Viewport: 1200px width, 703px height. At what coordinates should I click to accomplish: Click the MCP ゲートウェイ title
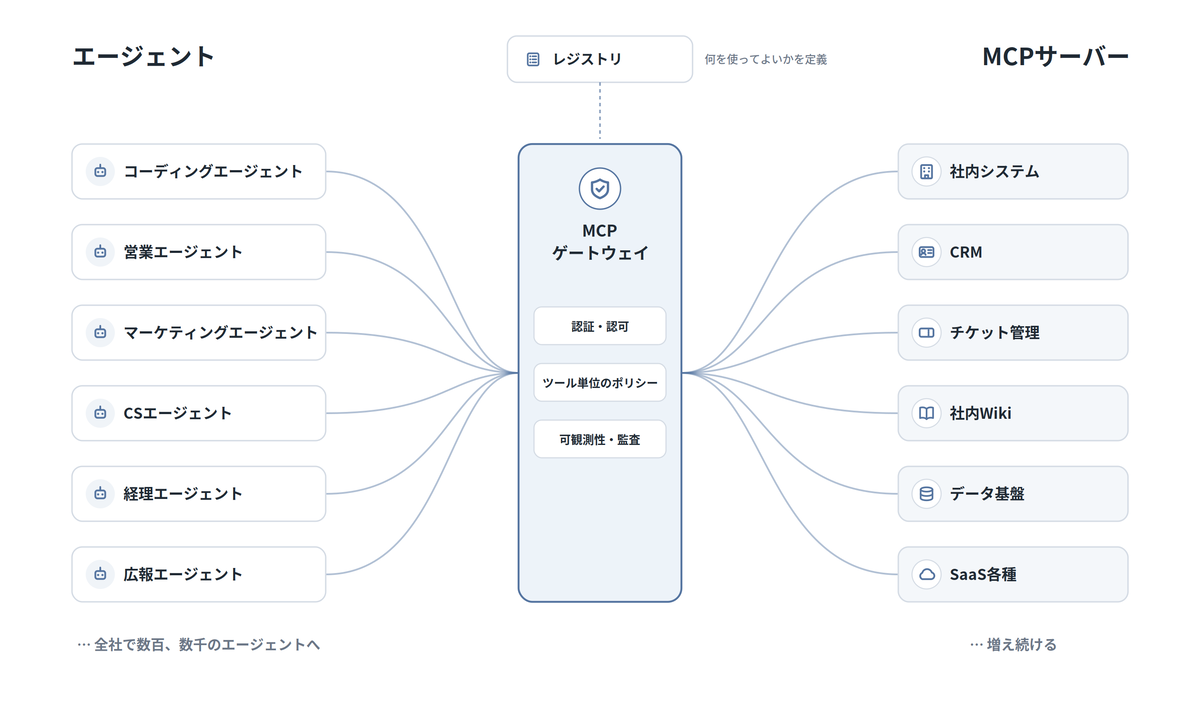click(x=600, y=242)
